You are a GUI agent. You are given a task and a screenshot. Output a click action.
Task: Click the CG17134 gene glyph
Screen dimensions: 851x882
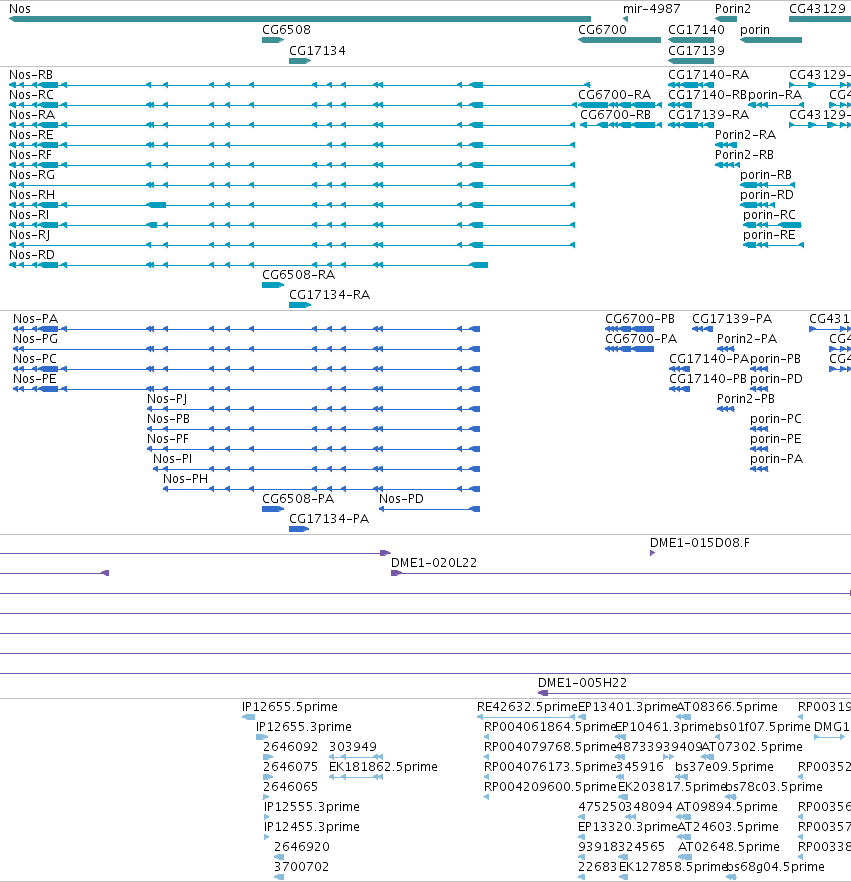300,61
